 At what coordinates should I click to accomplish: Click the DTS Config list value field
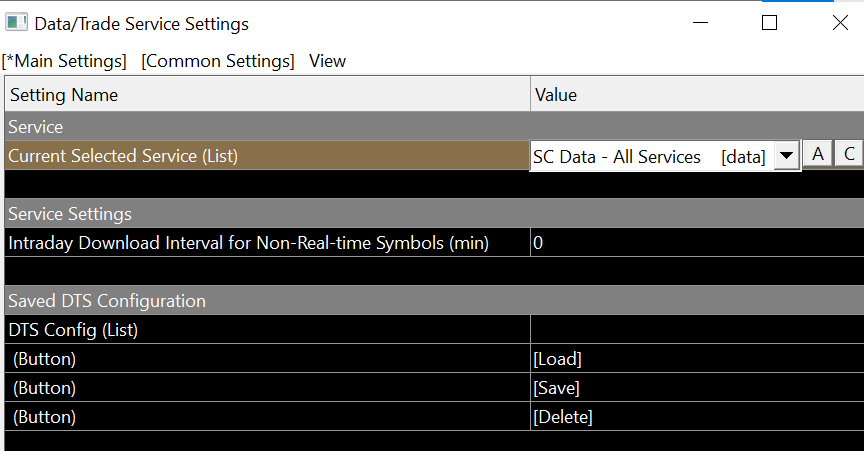click(695, 330)
